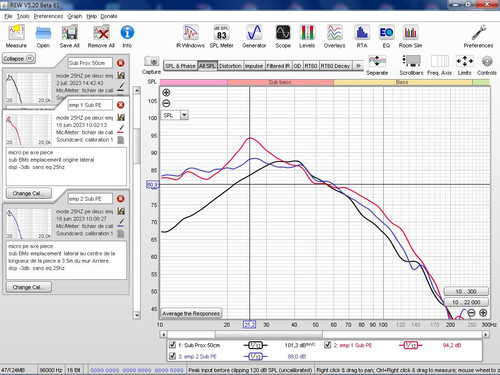Show more graph tabs with chevron
This screenshot has height=375, width=500.
(358, 66)
